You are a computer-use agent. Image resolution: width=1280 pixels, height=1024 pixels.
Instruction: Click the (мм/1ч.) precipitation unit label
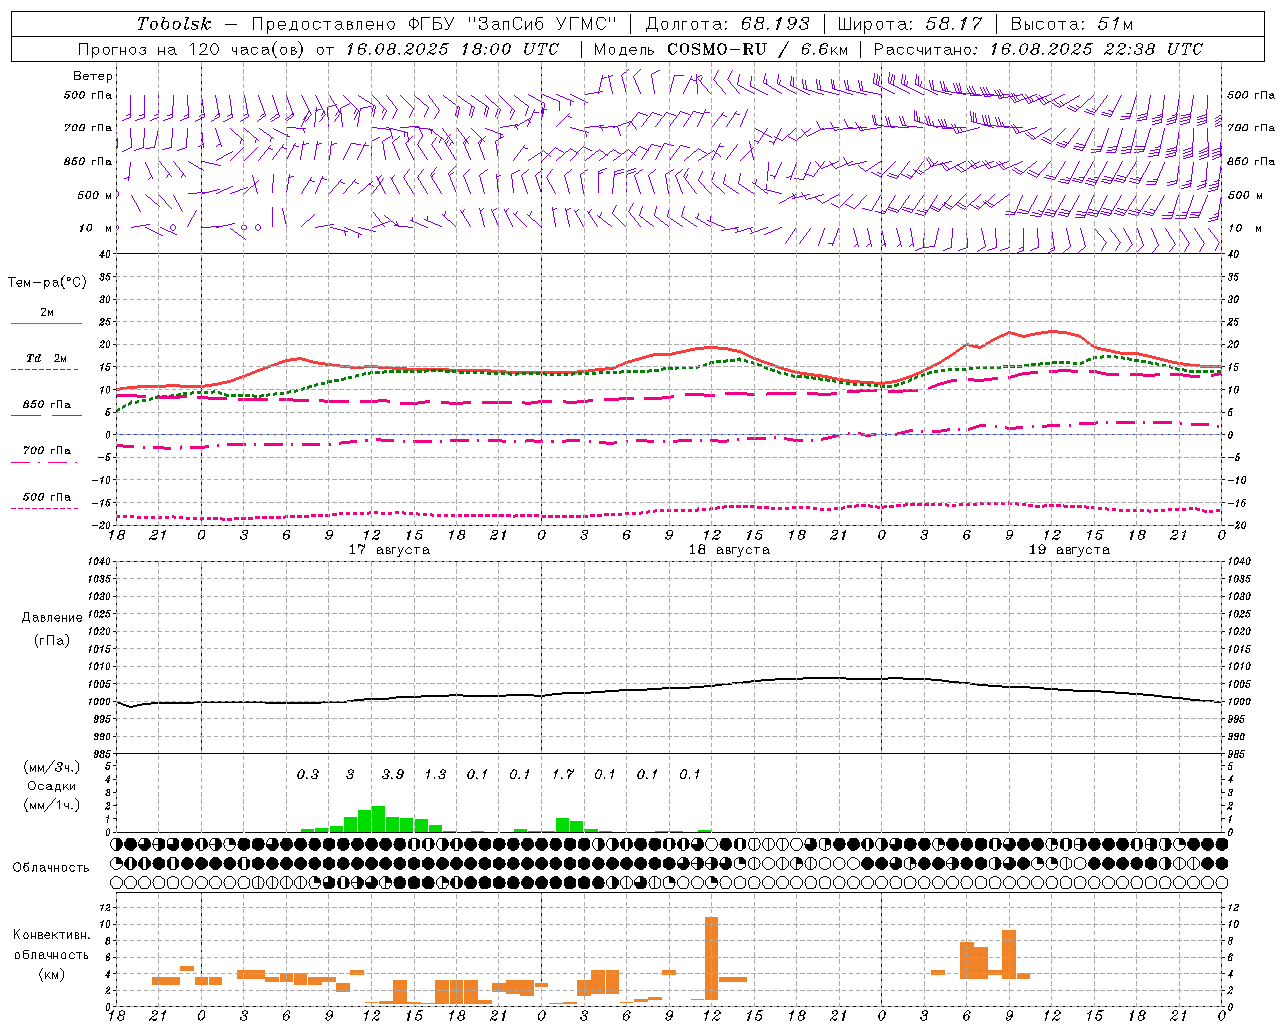(51, 805)
